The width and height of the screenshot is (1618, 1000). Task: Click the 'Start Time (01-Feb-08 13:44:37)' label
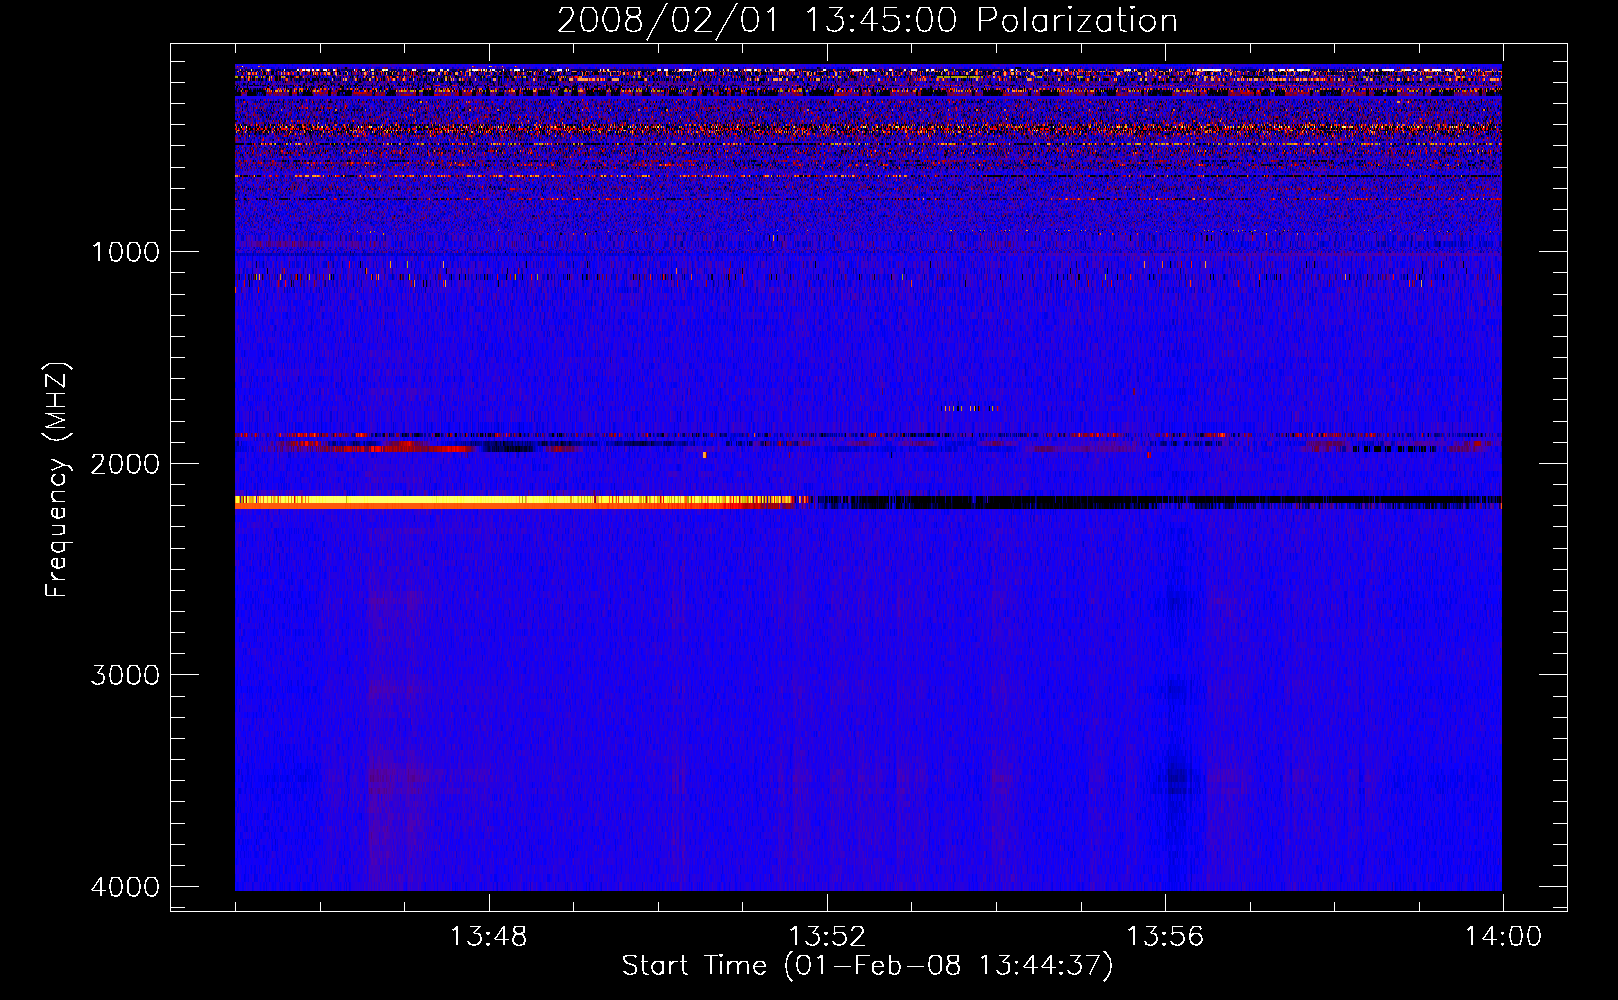[867, 966]
